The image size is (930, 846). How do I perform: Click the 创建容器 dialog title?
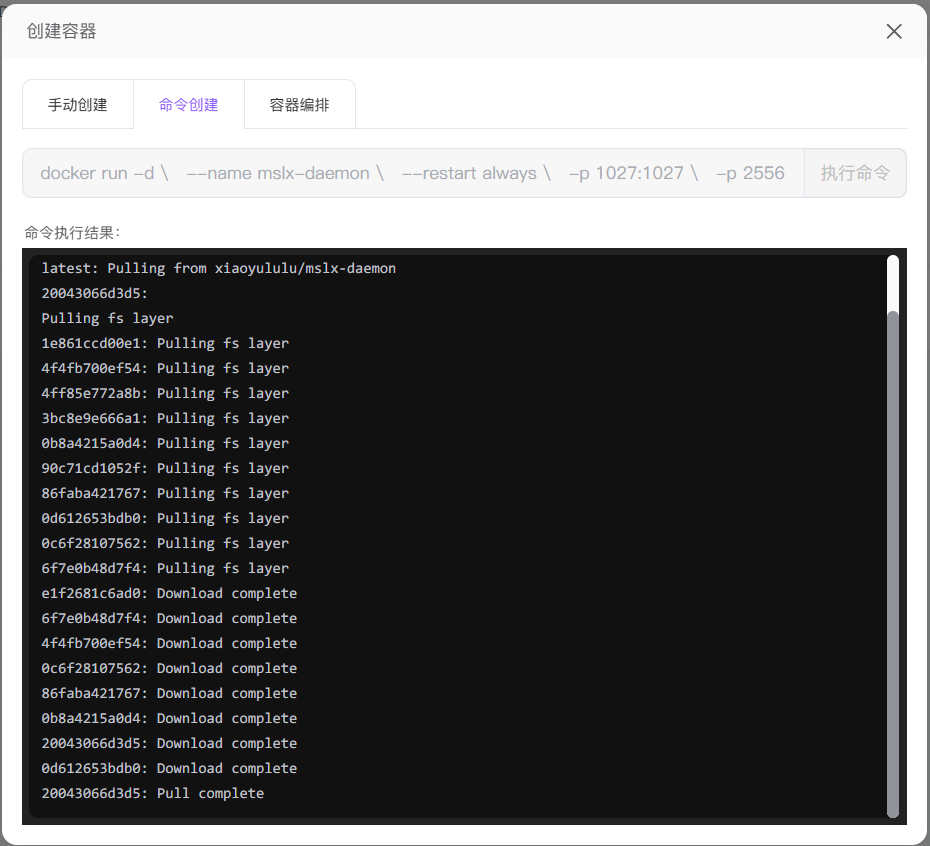(x=62, y=31)
